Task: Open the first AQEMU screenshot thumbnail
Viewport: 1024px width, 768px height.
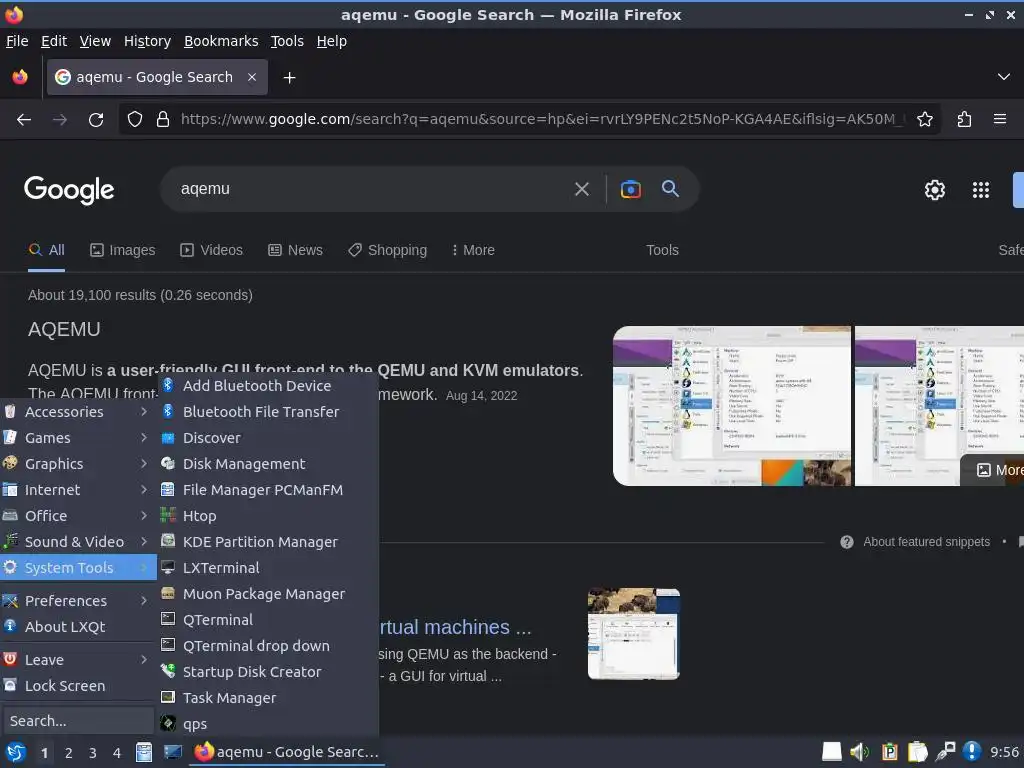Action: pos(731,406)
